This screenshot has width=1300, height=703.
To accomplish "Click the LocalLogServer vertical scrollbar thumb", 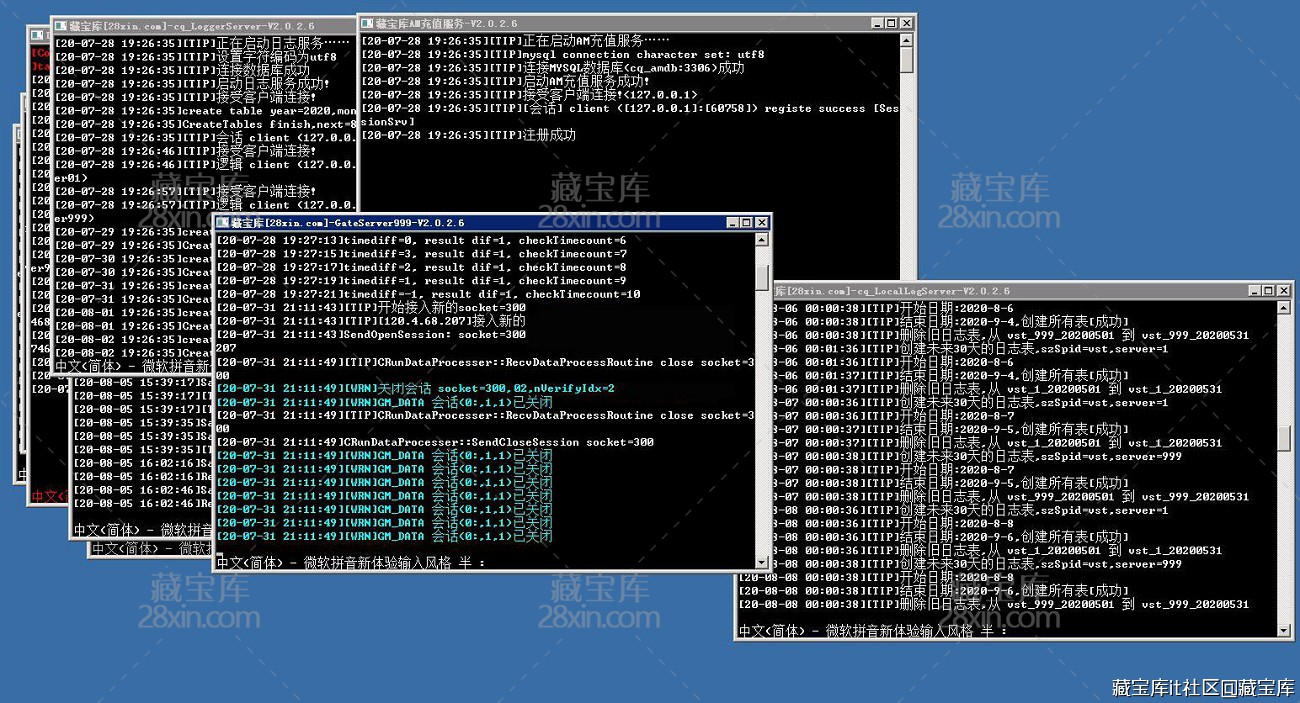I will tap(1284, 437).
